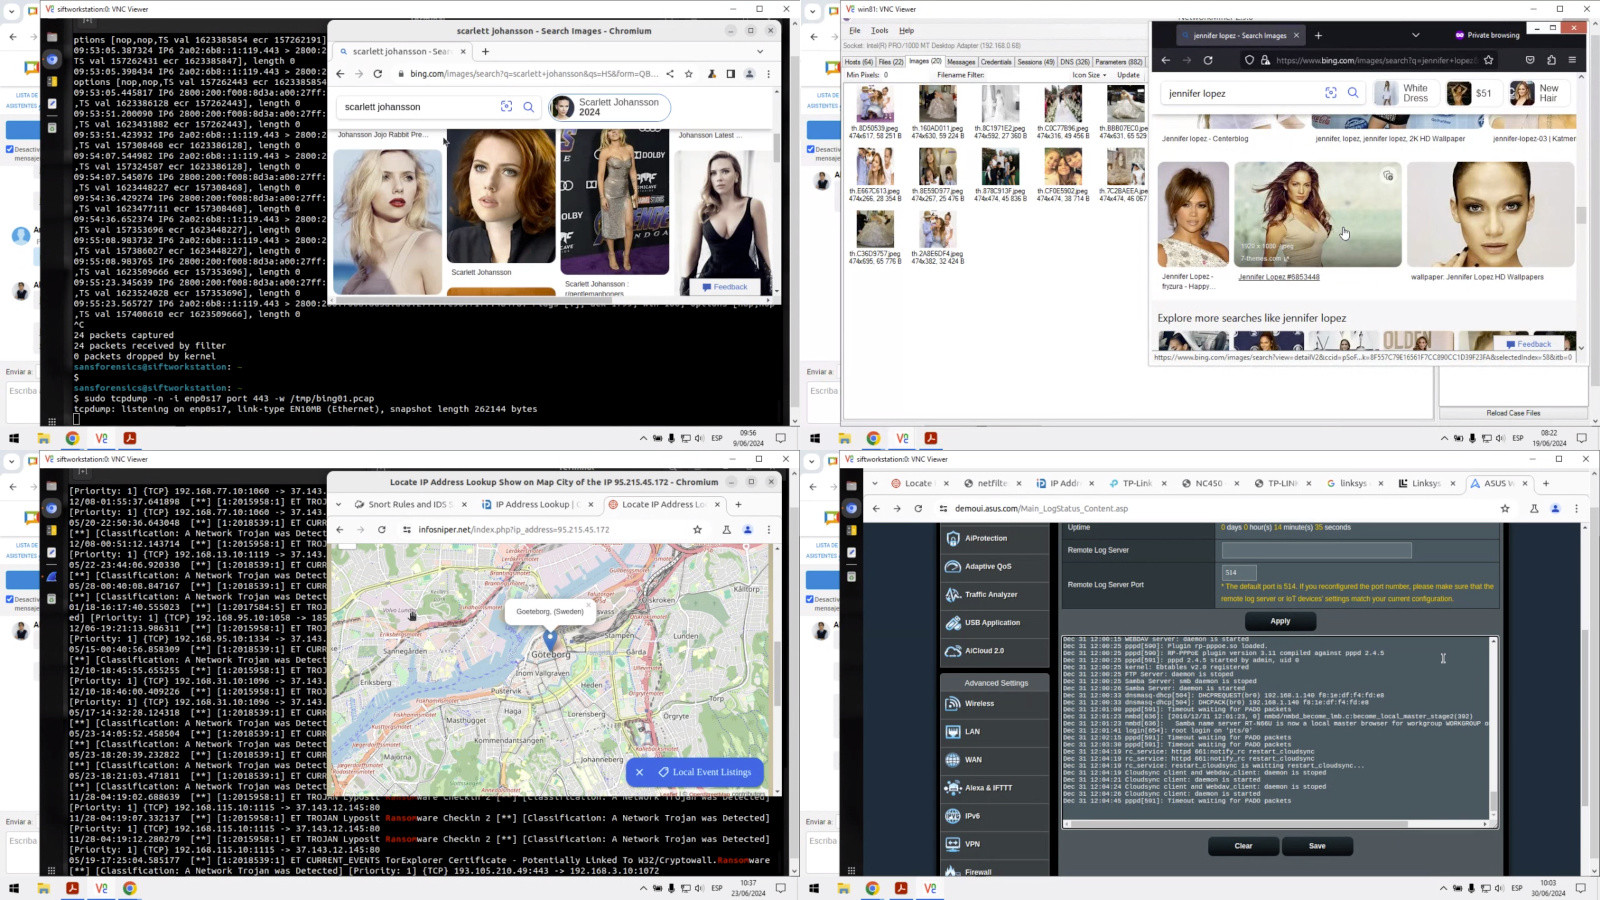Show hidden tray icons on the taskbar dated 9/06/2024
The height and width of the screenshot is (900, 1600).
[643, 438]
